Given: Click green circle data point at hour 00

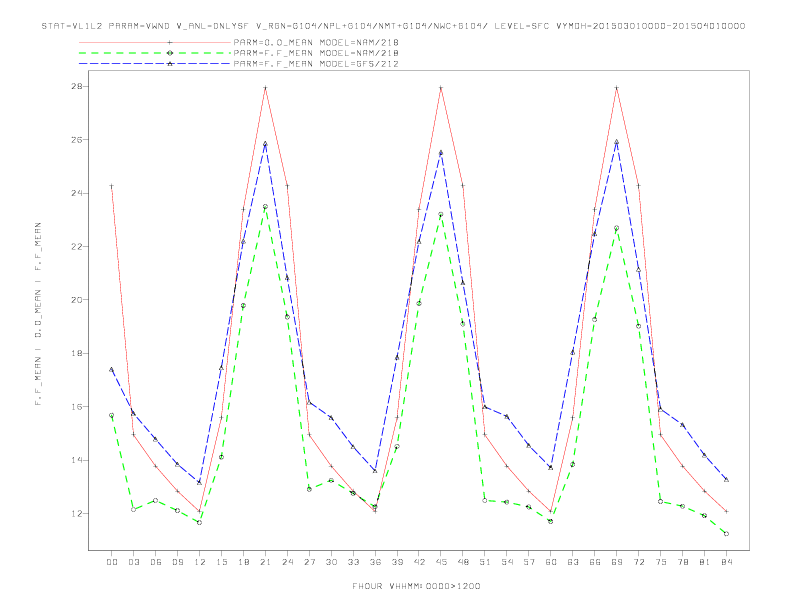Looking at the screenshot, I should [x=112, y=415].
